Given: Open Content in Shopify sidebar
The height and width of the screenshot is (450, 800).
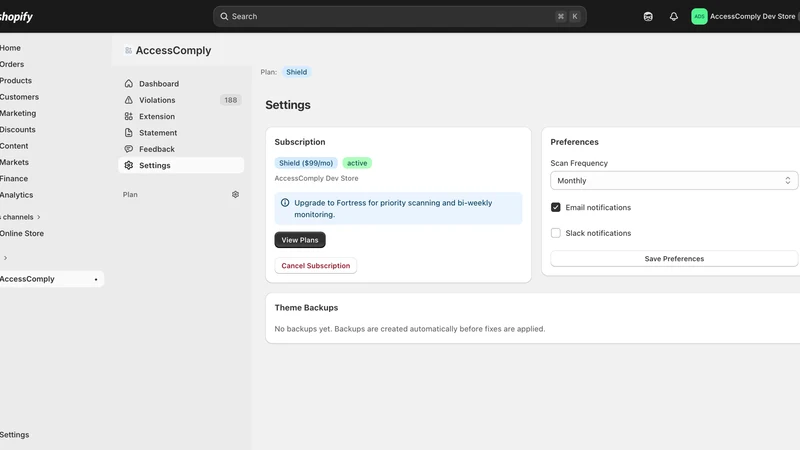Looking at the screenshot, I should [14, 146].
